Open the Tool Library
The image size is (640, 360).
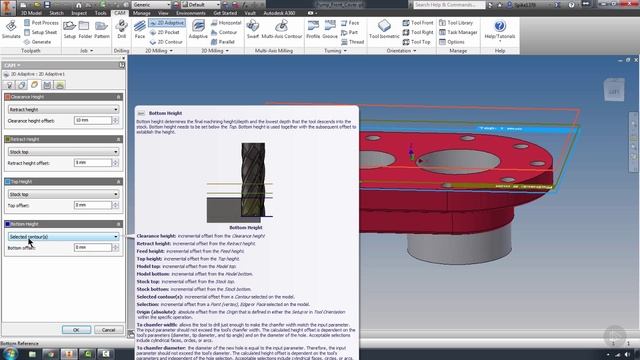[x=456, y=23]
